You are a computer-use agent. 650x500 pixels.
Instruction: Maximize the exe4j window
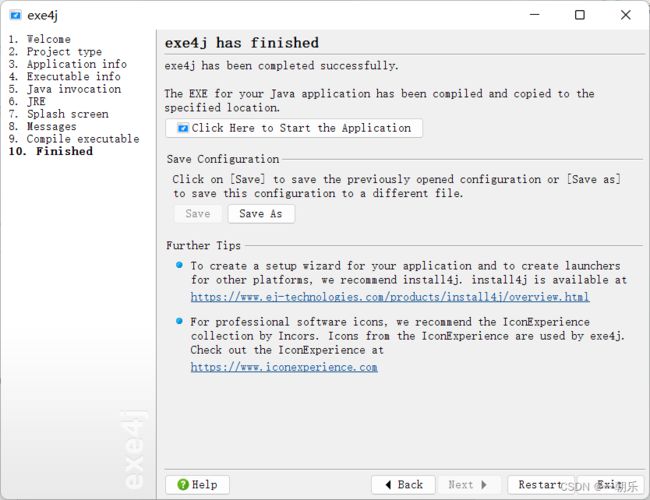click(x=580, y=15)
